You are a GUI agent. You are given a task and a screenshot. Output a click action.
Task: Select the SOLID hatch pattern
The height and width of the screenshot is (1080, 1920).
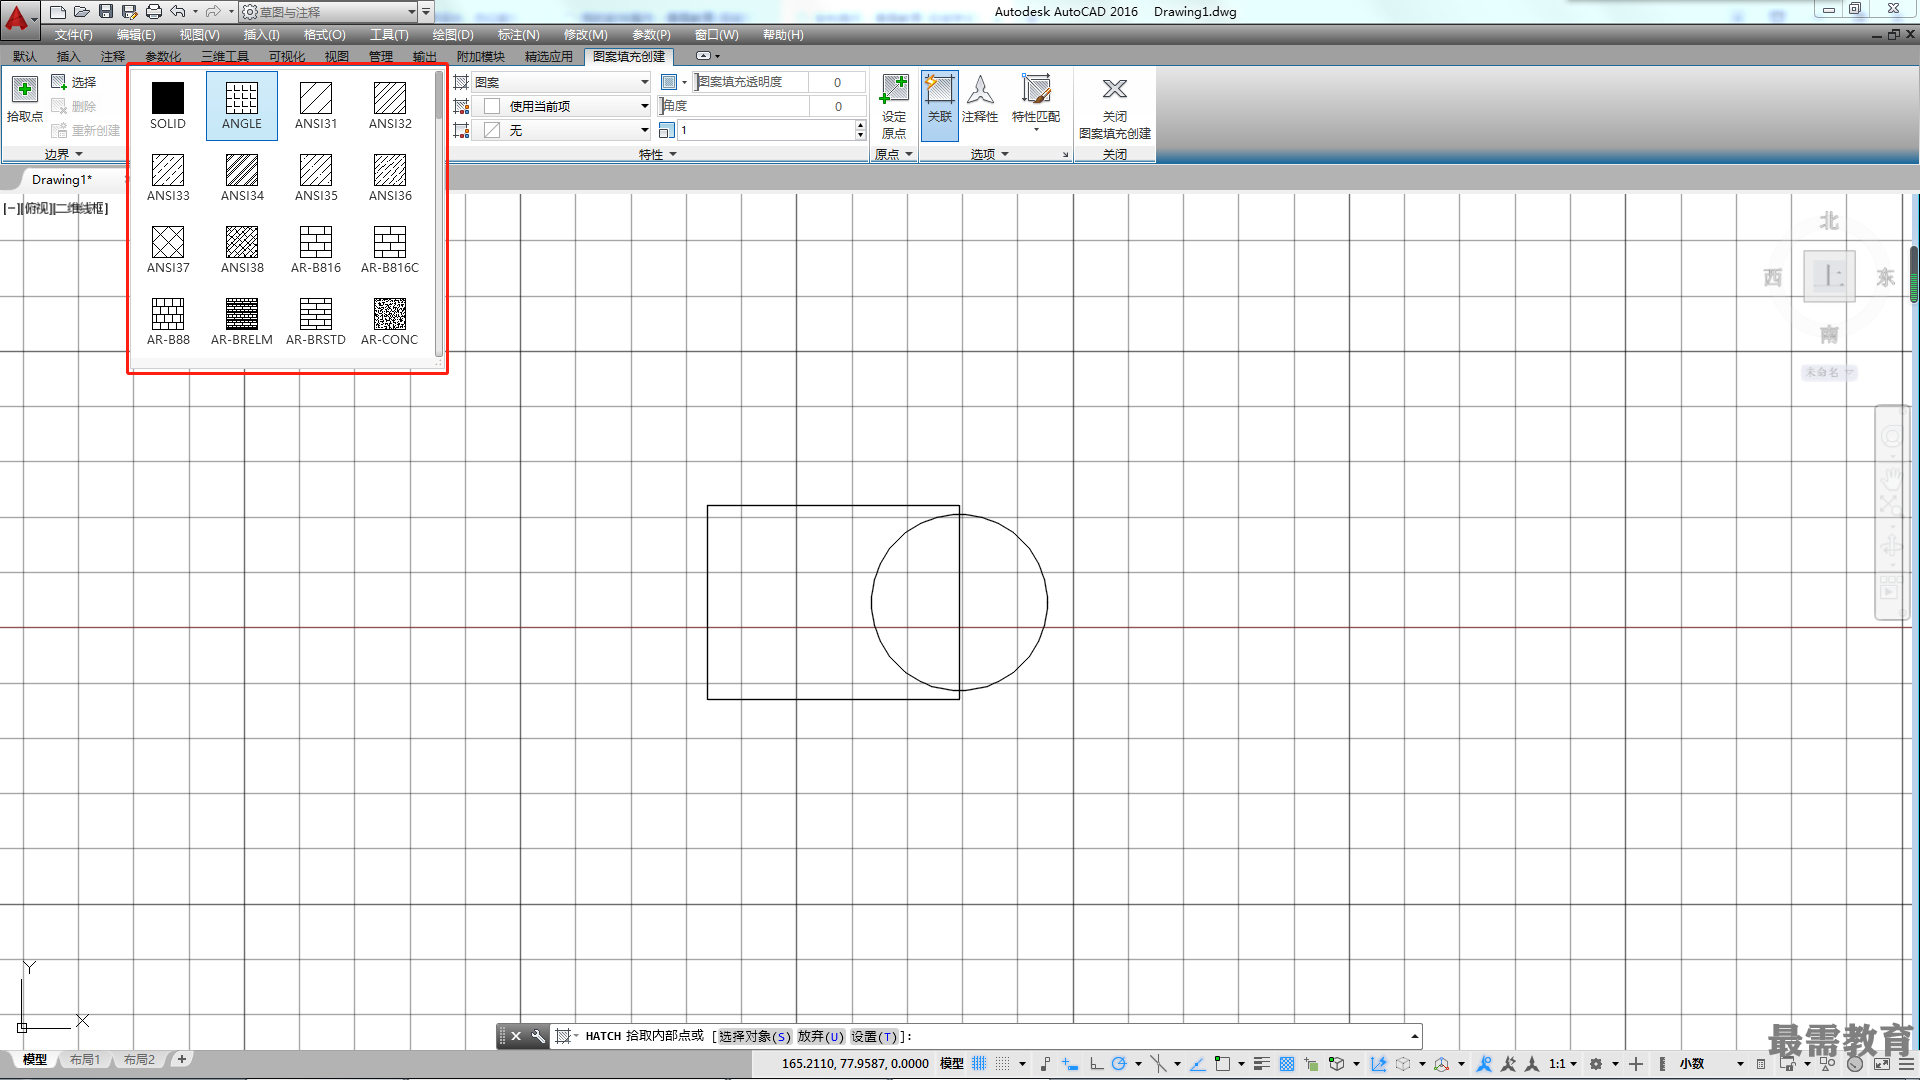point(168,106)
